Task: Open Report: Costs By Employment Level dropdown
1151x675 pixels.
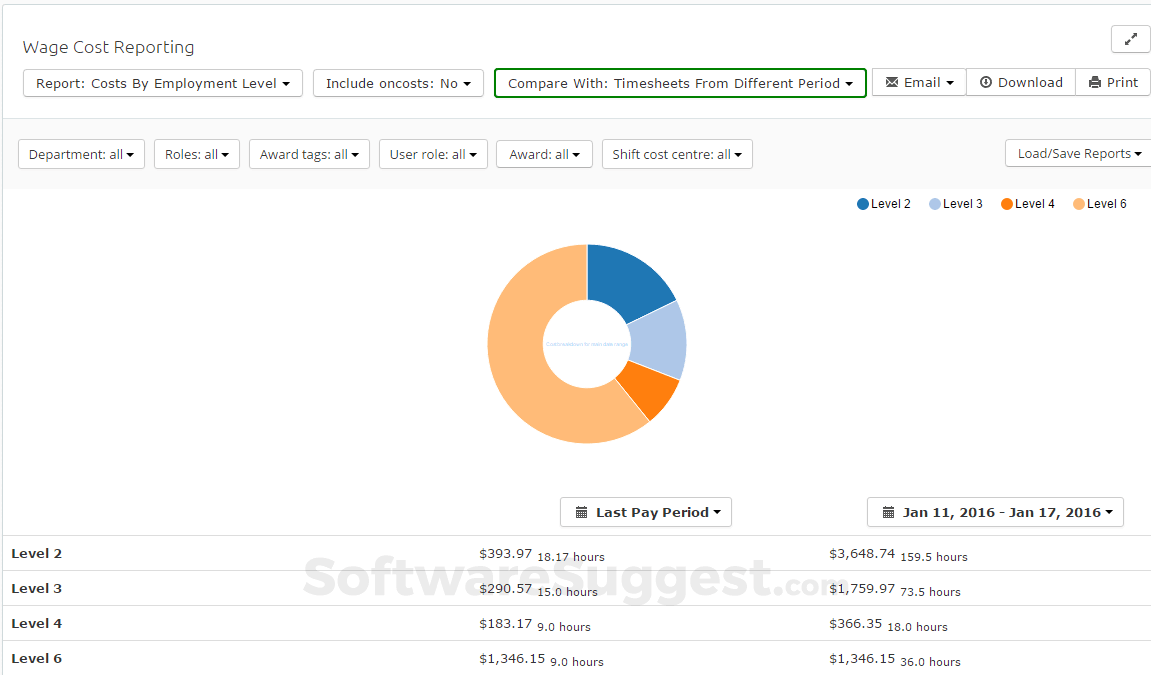Action: coord(163,83)
